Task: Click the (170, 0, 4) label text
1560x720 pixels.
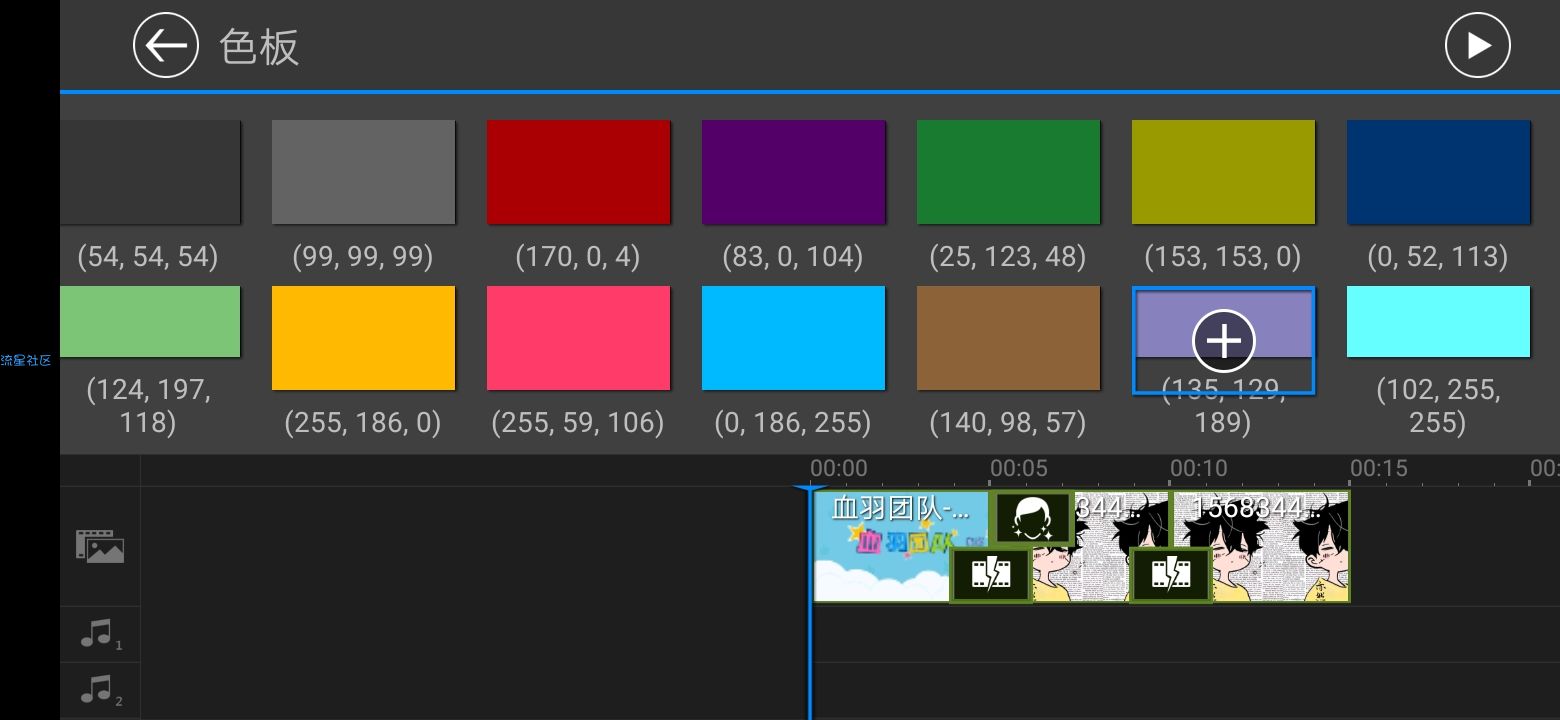Action: (578, 257)
